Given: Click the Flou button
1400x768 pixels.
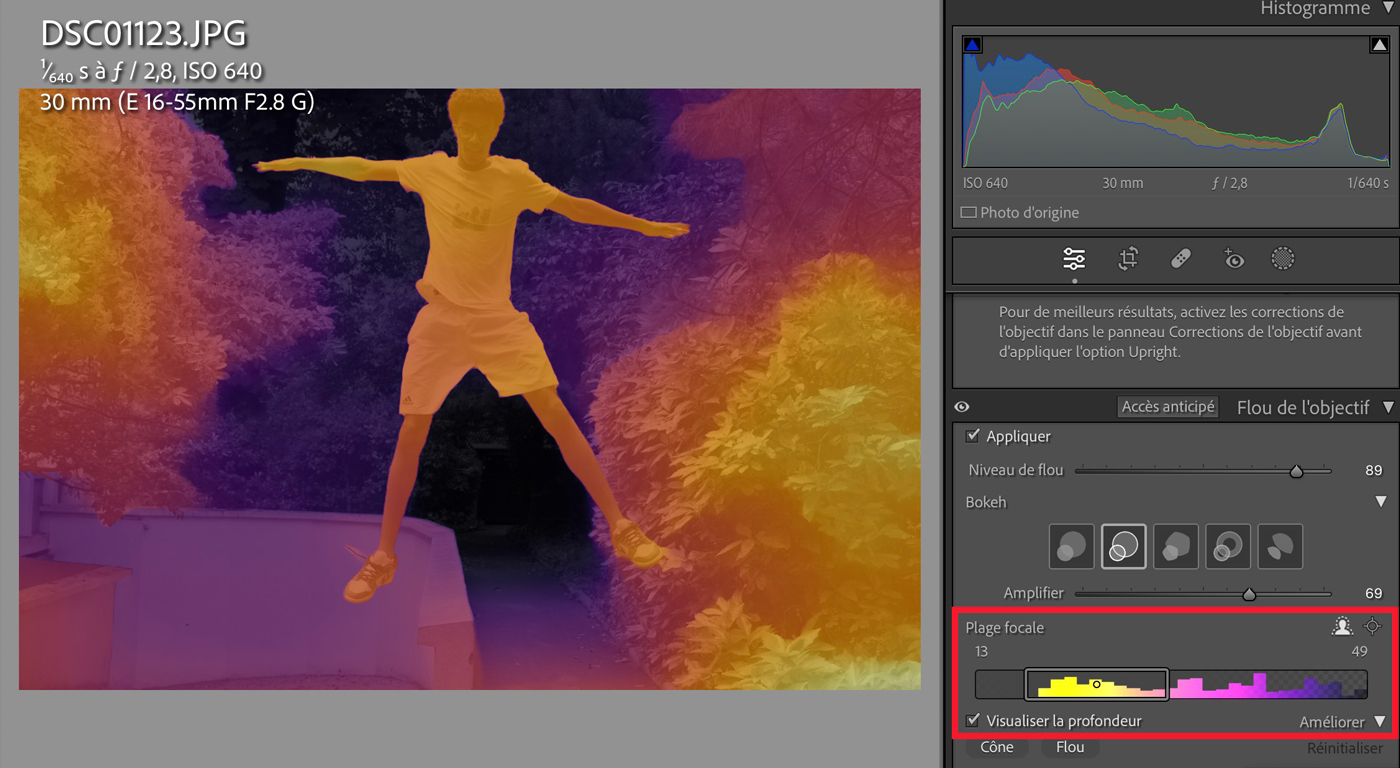Looking at the screenshot, I should (x=1070, y=747).
